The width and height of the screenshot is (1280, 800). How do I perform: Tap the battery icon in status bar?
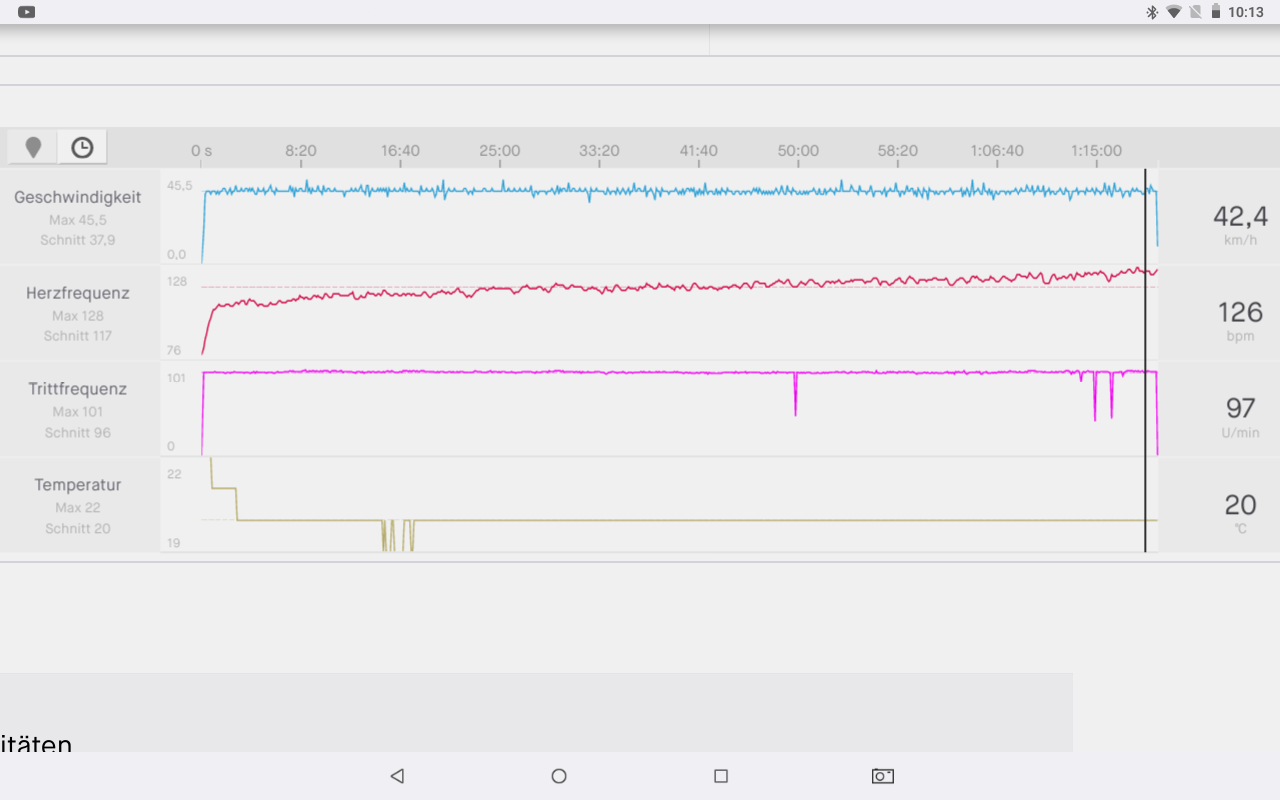pyautogui.click(x=1216, y=12)
